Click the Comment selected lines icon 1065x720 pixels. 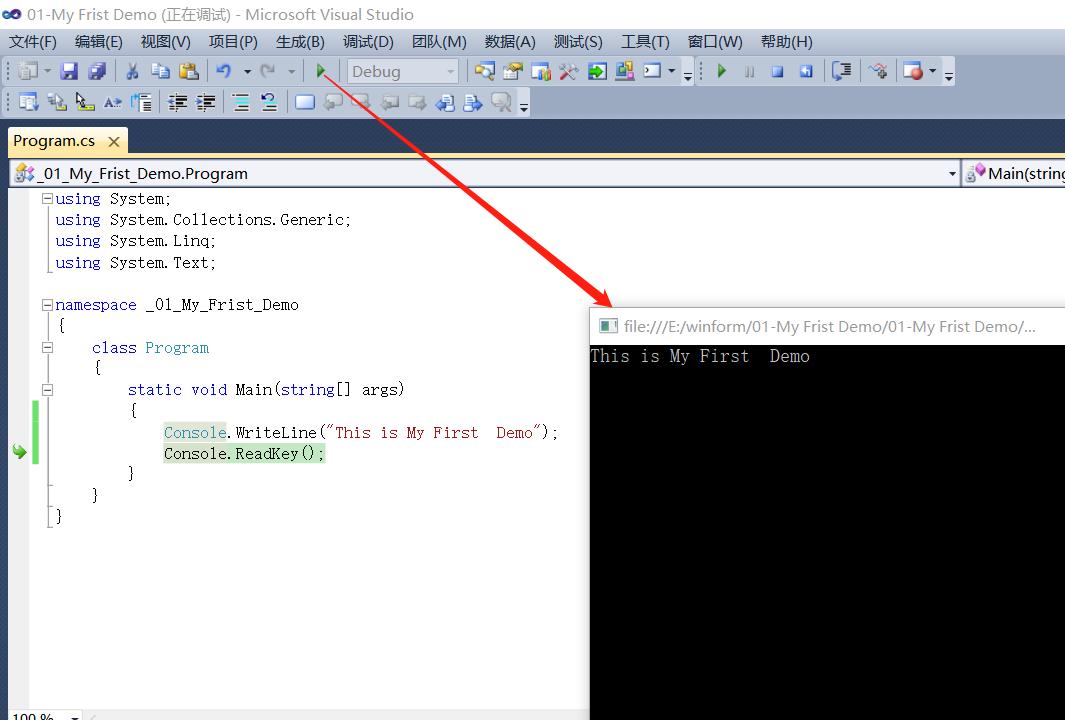pyautogui.click(x=241, y=102)
